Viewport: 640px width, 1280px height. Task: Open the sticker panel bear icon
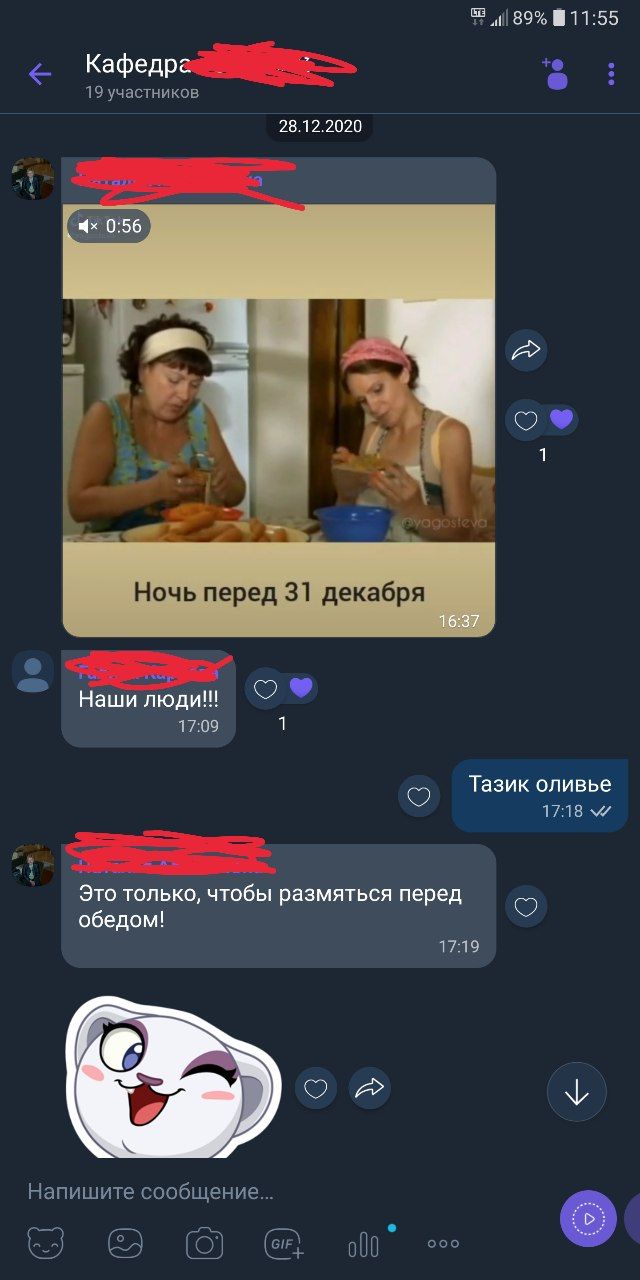tap(45, 1244)
